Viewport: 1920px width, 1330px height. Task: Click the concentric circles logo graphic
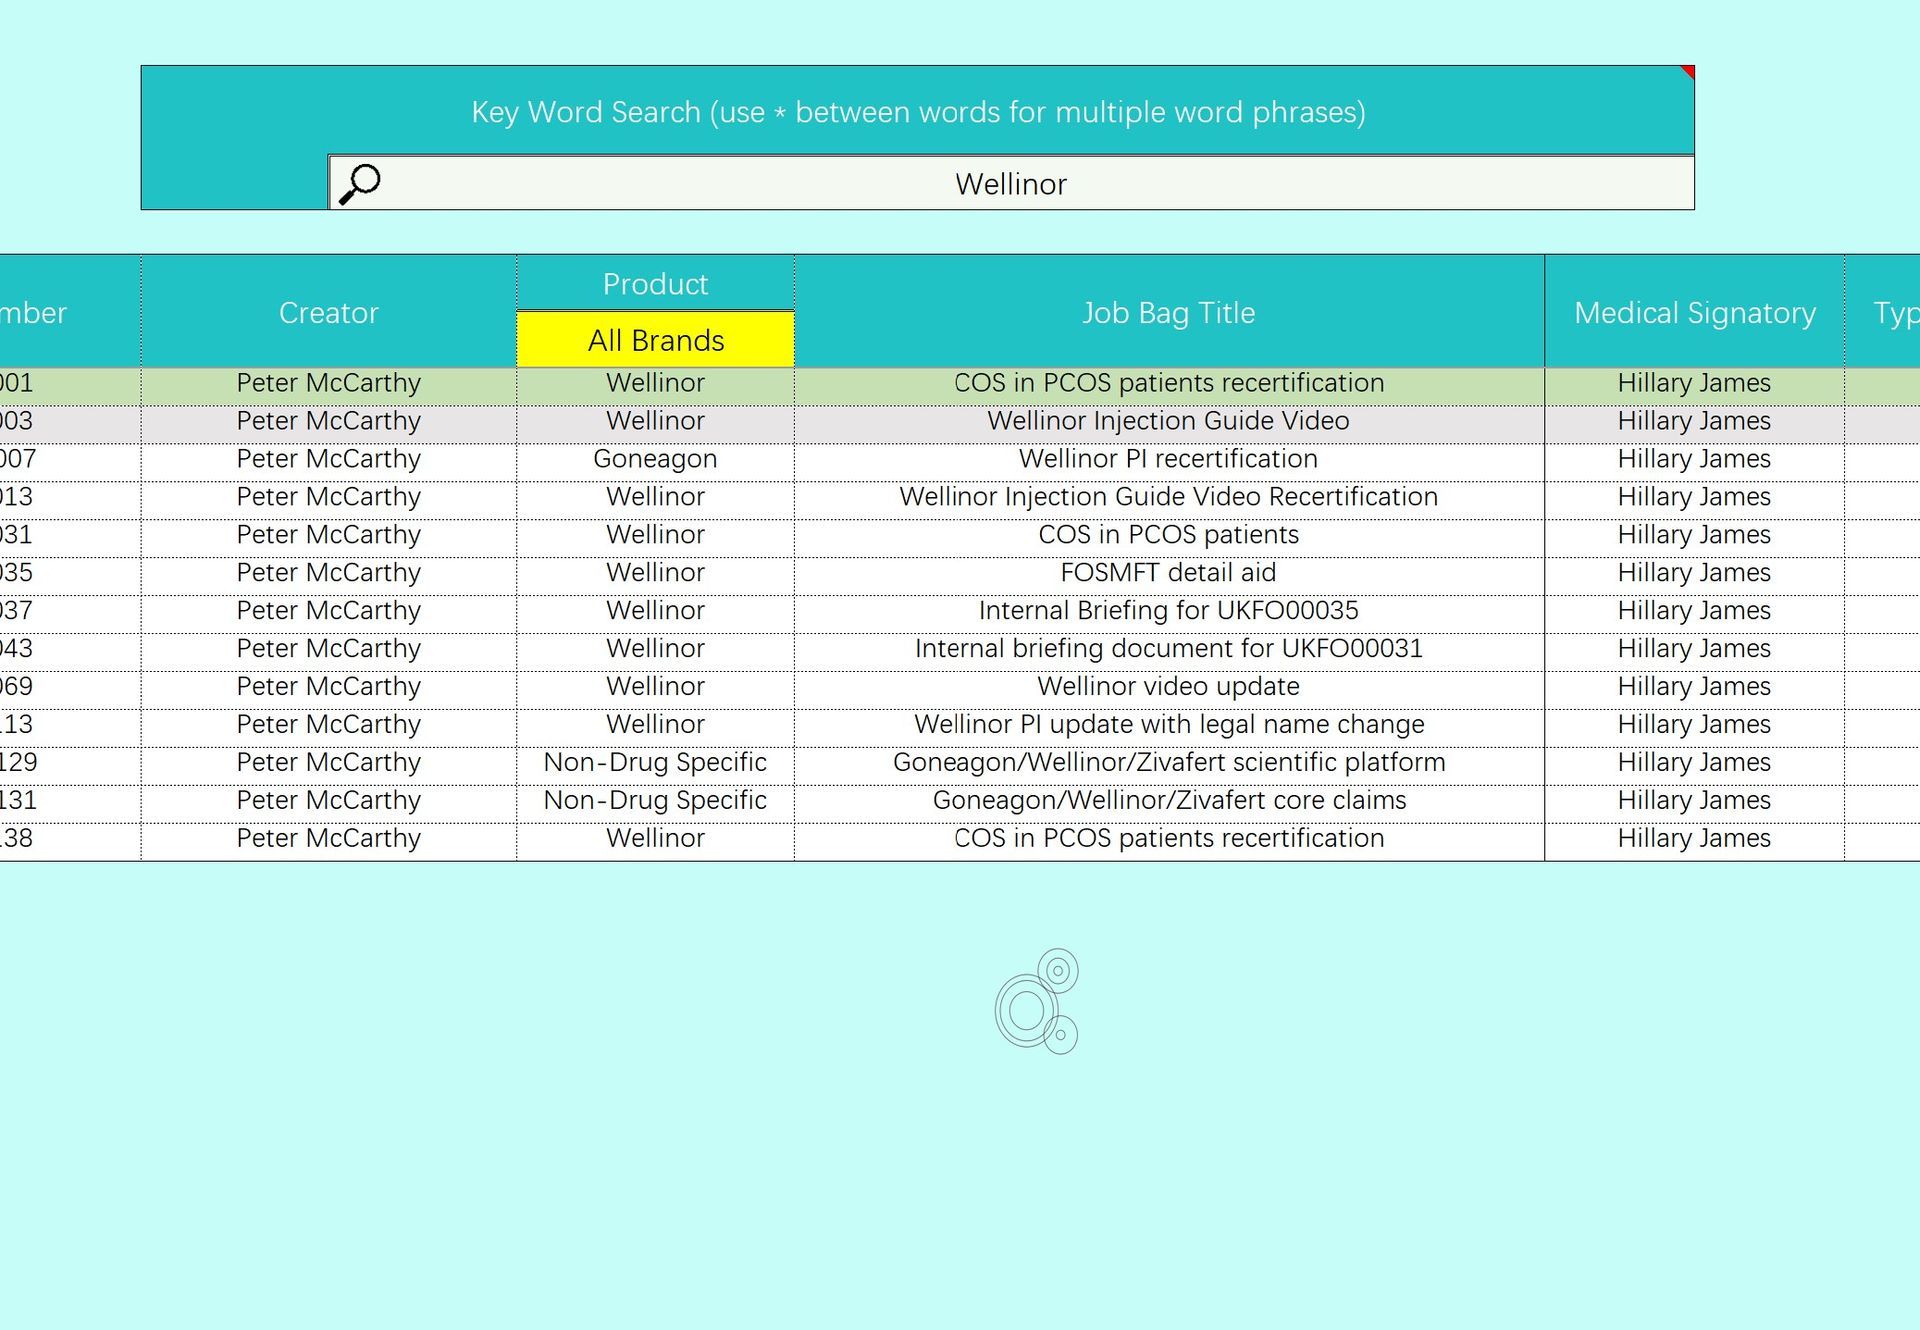[x=1037, y=1001]
